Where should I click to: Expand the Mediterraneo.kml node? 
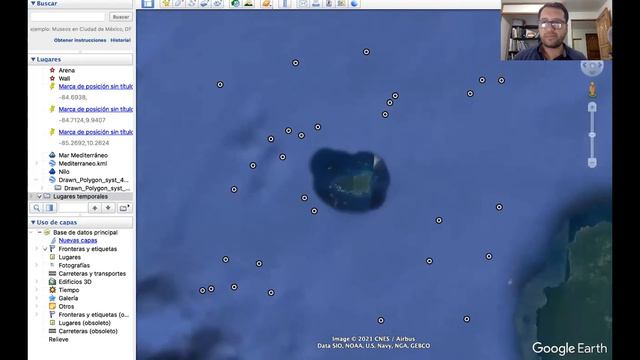(x=37, y=163)
